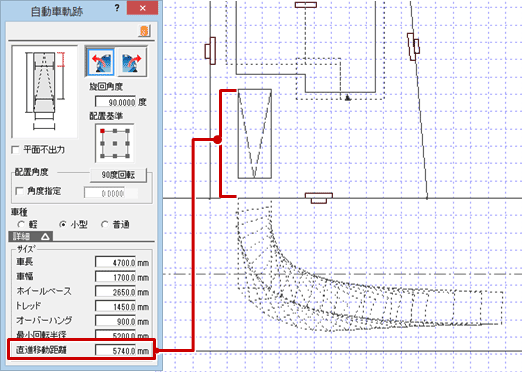This screenshot has height=372, width=522.
Task: Select the 普通 vehicle type radio
Action: point(105,225)
